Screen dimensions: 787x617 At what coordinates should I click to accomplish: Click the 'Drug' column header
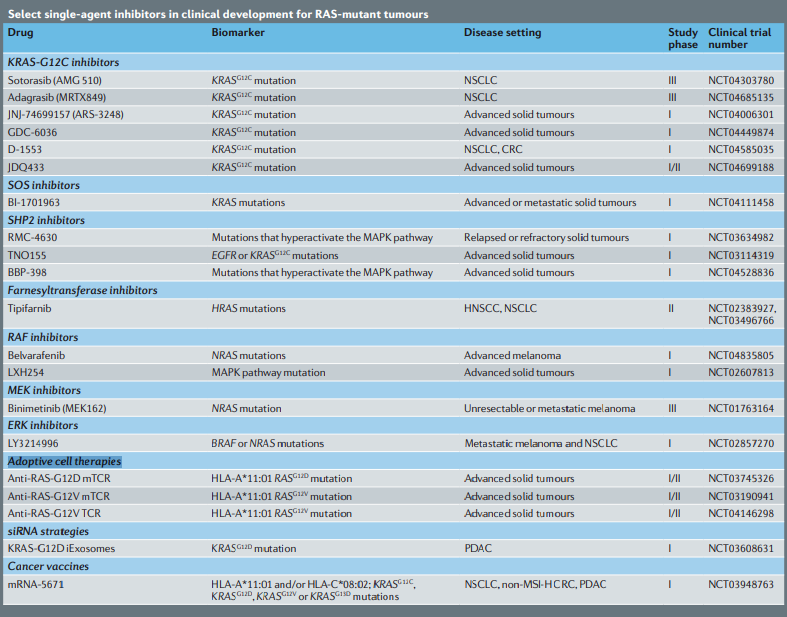(21, 33)
